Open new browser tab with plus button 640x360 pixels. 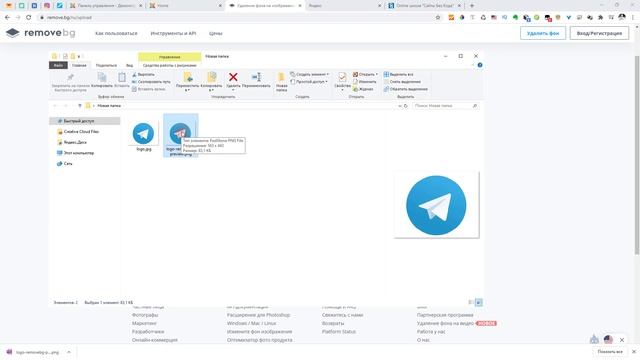(472, 6)
